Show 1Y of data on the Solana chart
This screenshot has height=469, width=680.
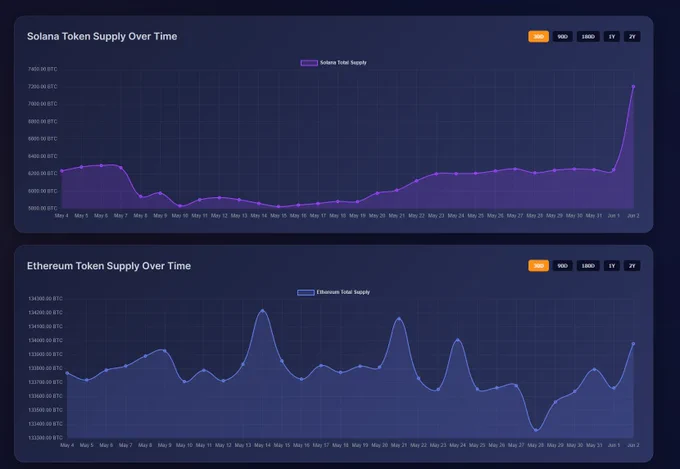[x=611, y=36]
